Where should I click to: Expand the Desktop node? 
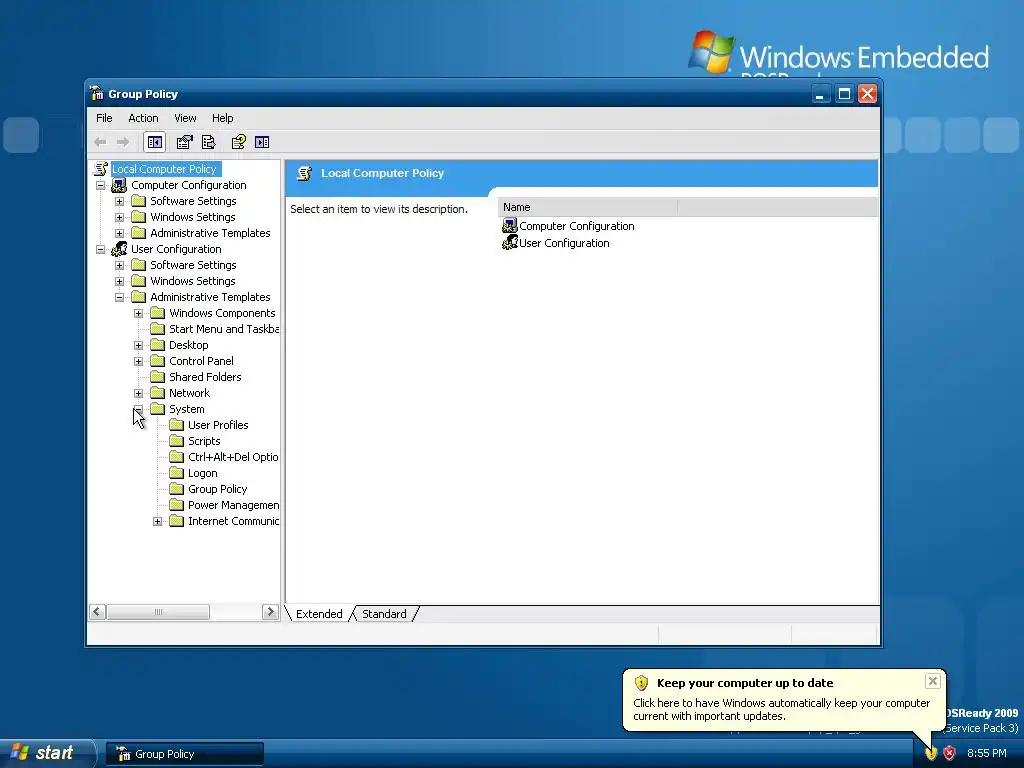pyautogui.click(x=138, y=345)
